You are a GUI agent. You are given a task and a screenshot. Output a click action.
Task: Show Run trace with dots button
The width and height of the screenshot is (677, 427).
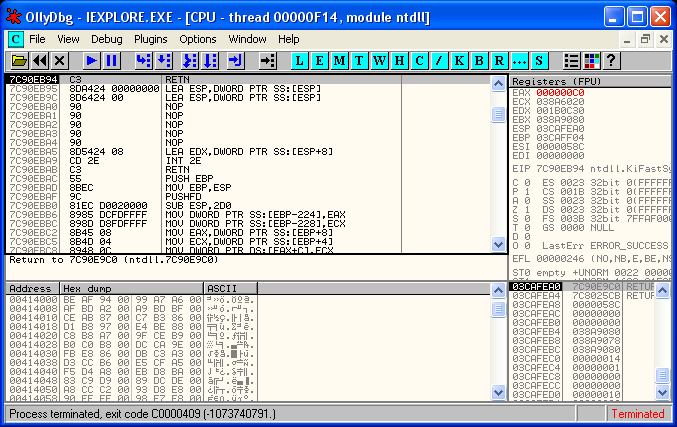click(519, 61)
